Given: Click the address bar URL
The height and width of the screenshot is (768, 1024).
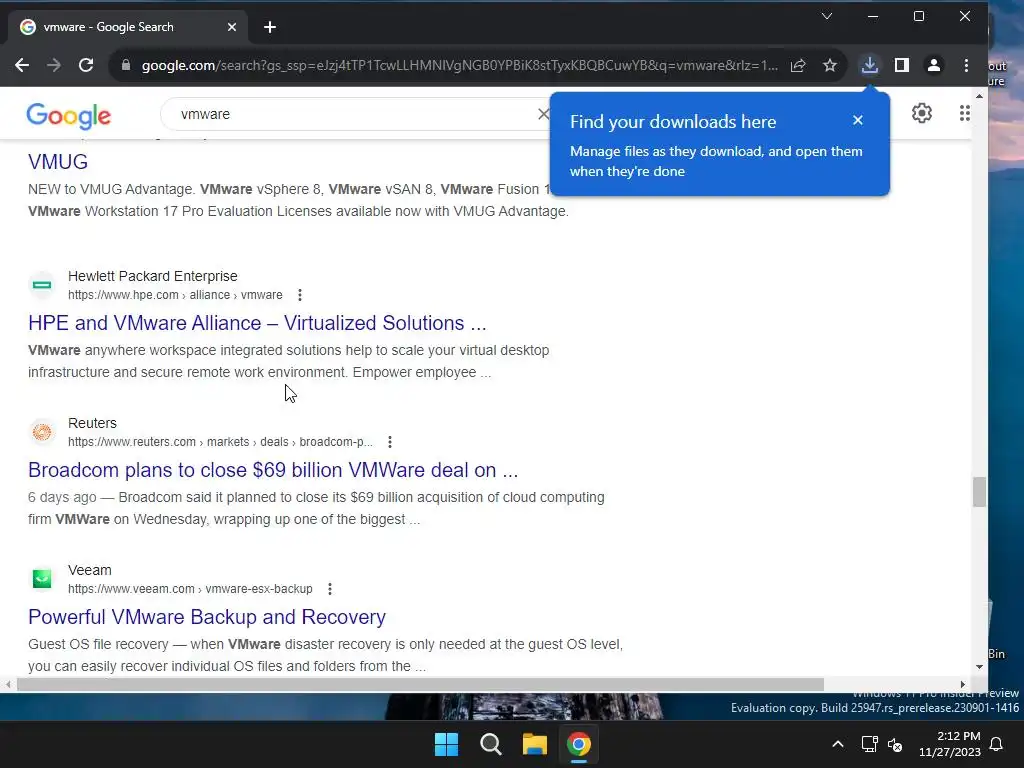Looking at the screenshot, I should (x=459, y=65).
